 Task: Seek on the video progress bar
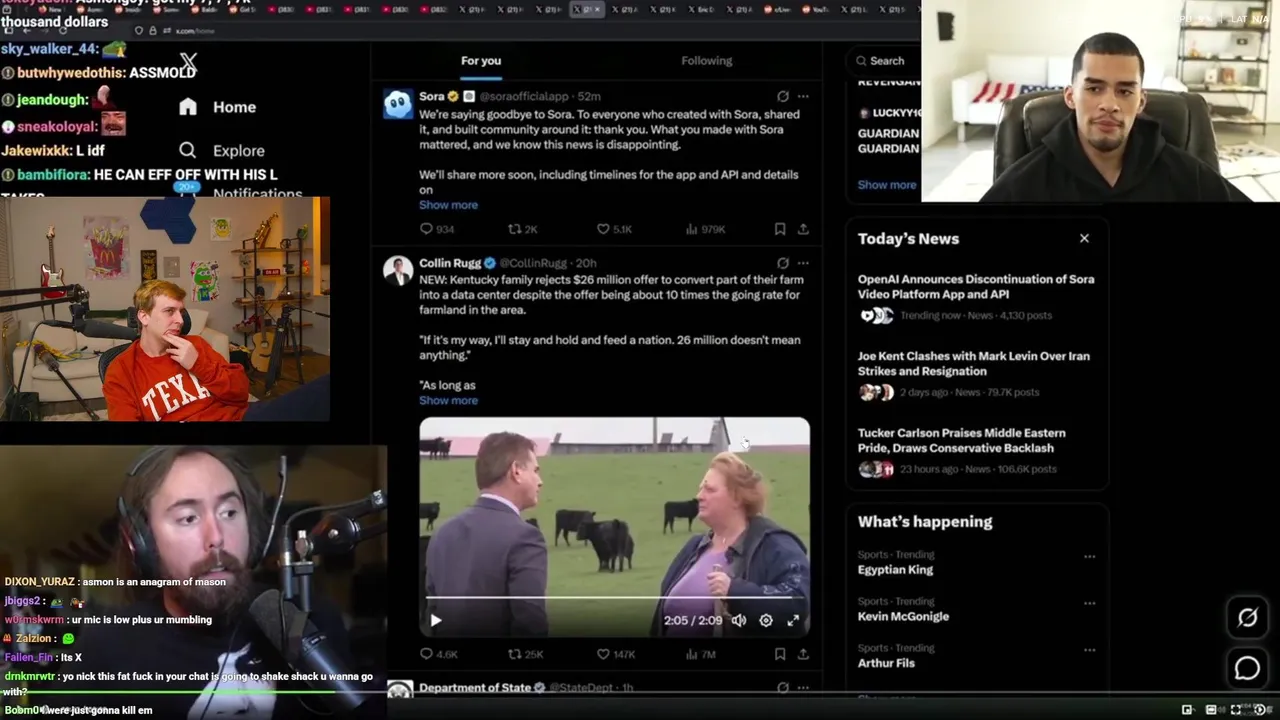pos(614,598)
